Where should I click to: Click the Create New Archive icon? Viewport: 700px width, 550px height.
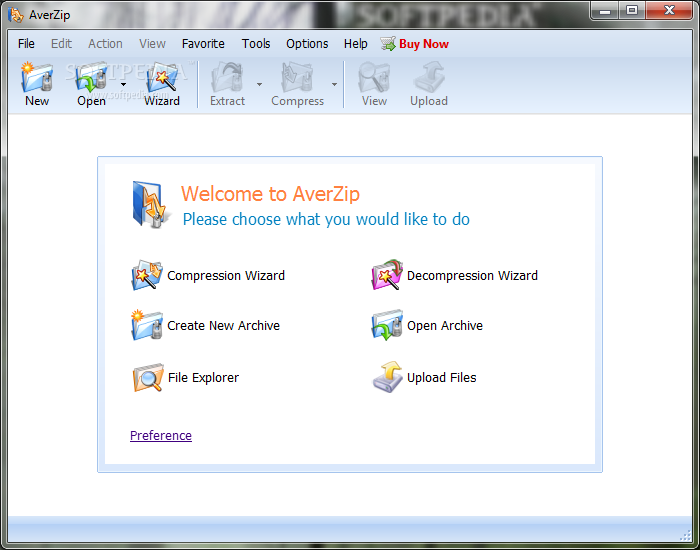147,325
